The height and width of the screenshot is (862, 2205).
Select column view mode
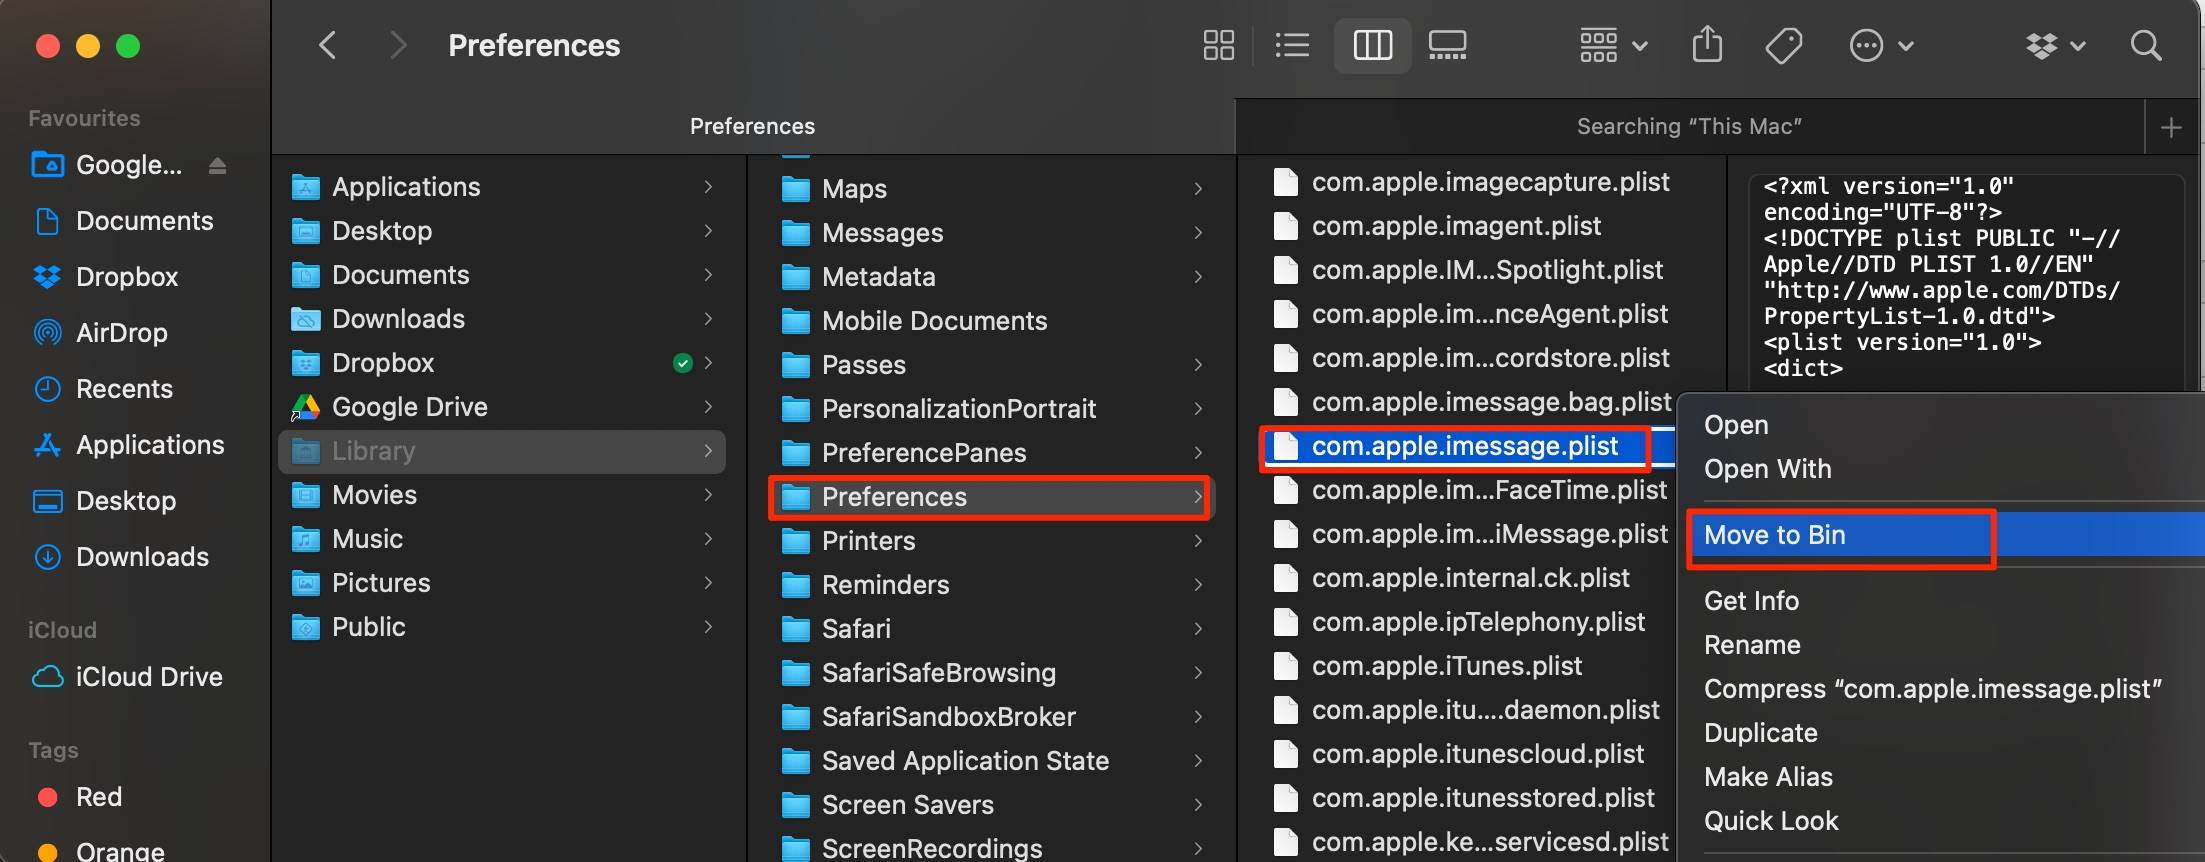pyautogui.click(x=1372, y=45)
